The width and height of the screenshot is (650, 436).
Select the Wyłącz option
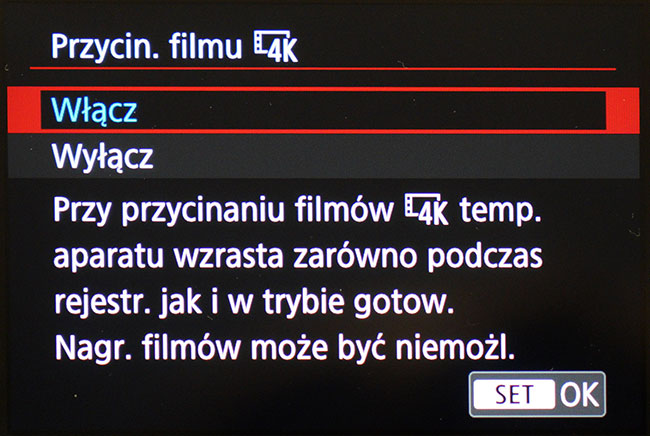323,156
